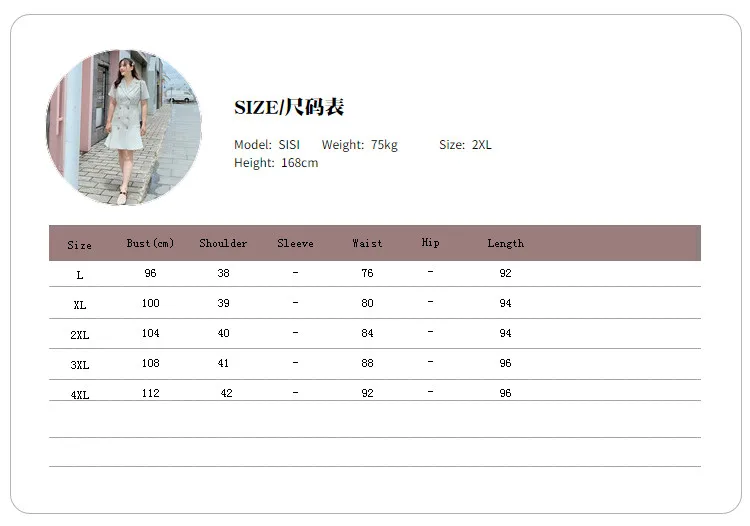The height and width of the screenshot is (526, 750).
Task: Click shoulder value 41 in 3XL row
Action: tap(223, 363)
